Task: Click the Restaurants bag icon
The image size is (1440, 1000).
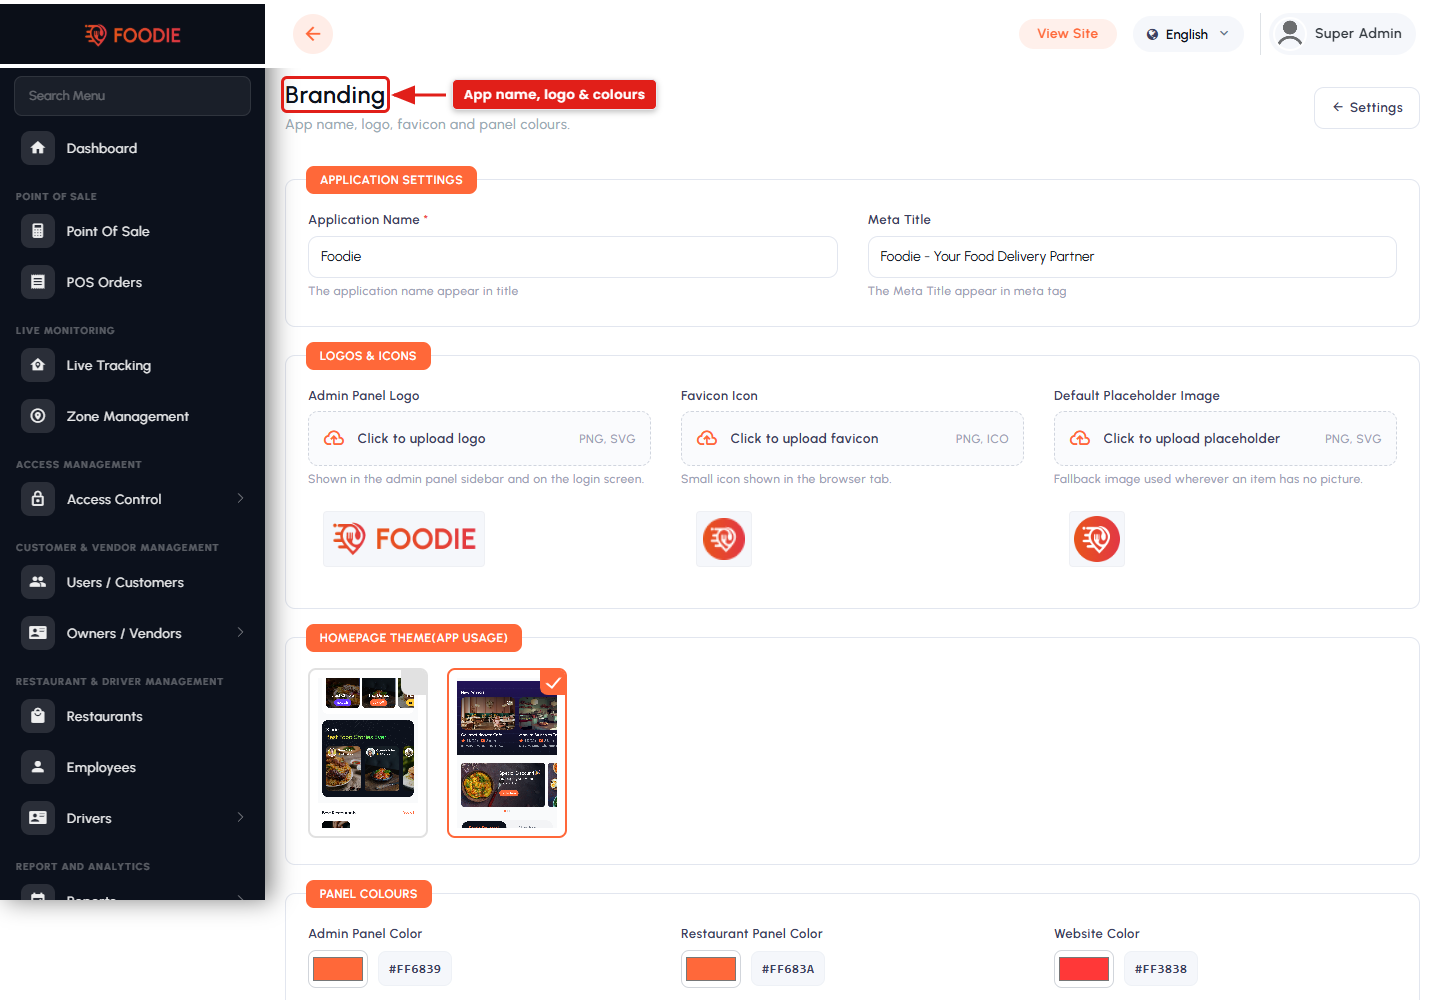Action: click(x=38, y=716)
